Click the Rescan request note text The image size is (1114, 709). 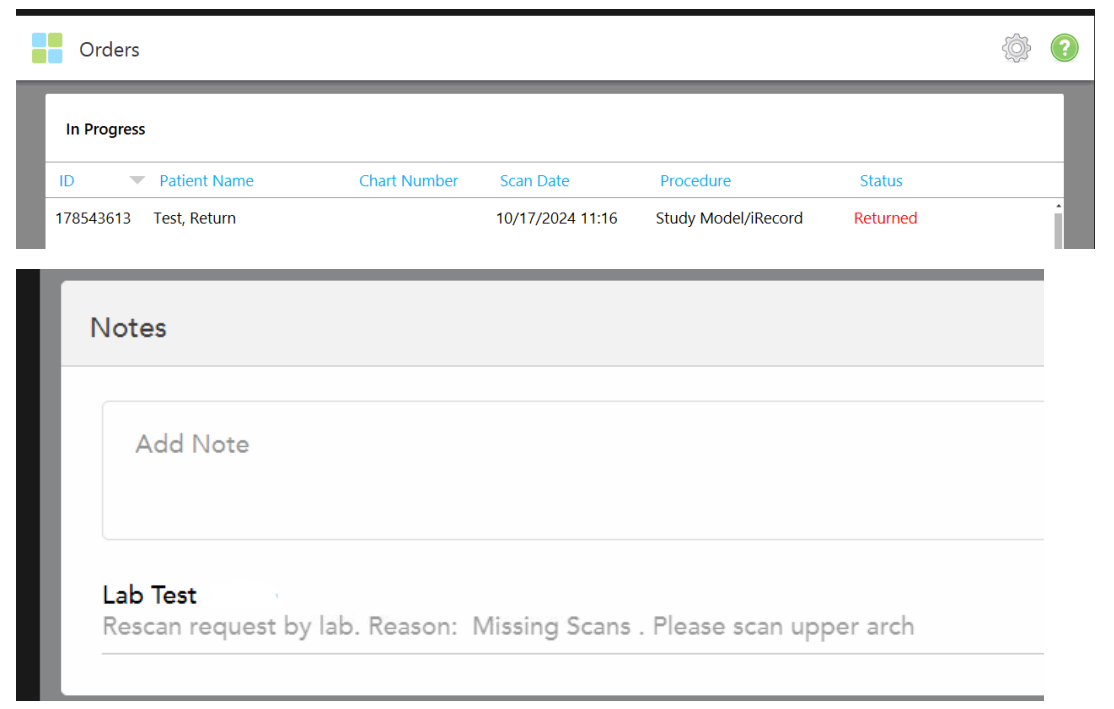pos(508,627)
